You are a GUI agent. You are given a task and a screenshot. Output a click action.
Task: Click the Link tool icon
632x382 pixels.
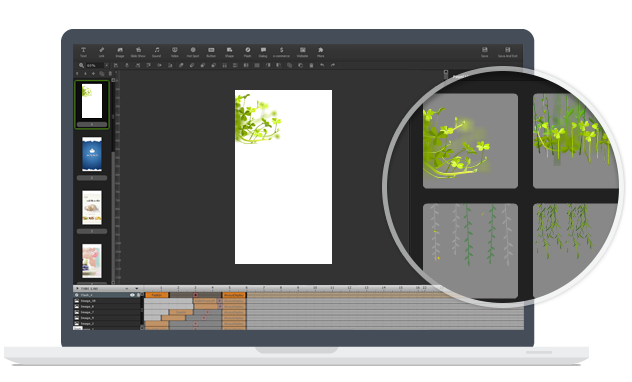pos(102,52)
